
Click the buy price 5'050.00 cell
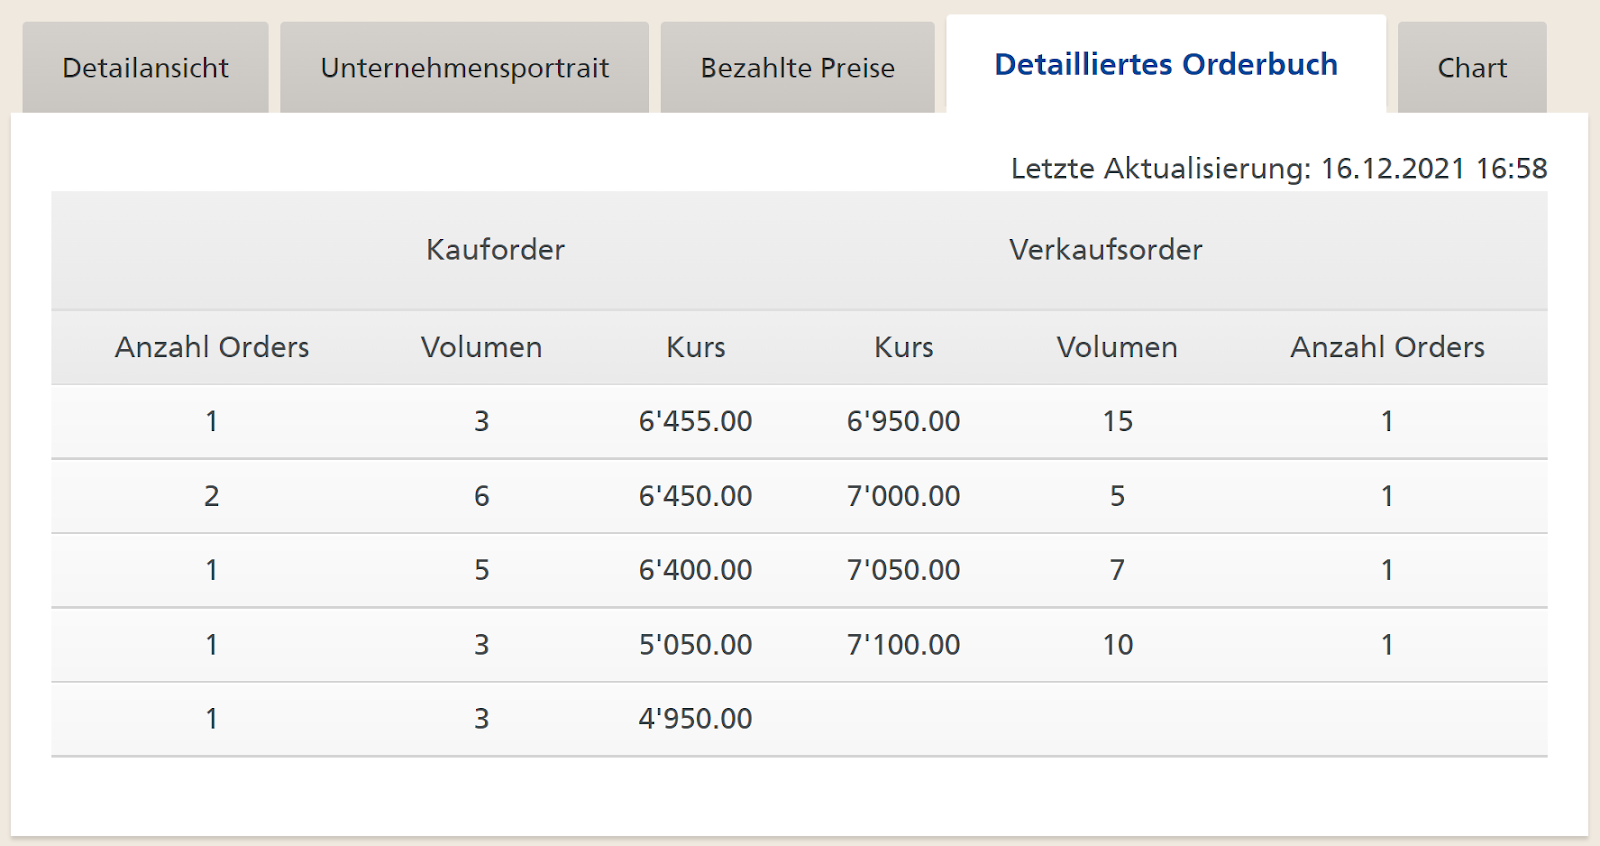695,645
